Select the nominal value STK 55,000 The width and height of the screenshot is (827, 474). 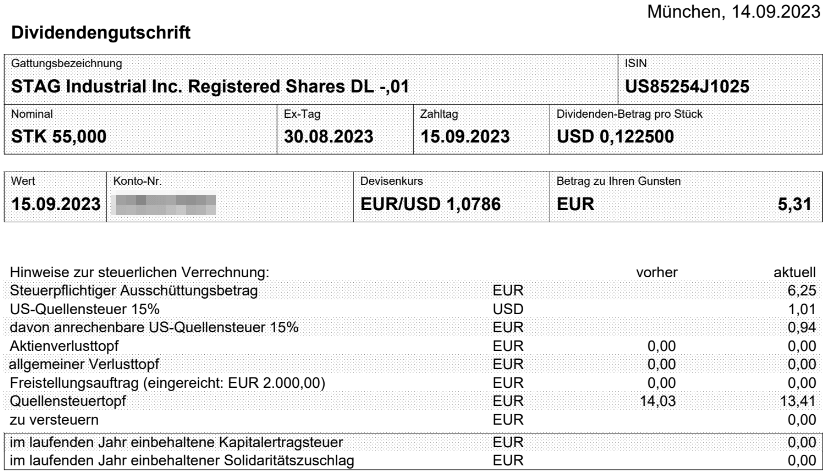click(x=59, y=137)
